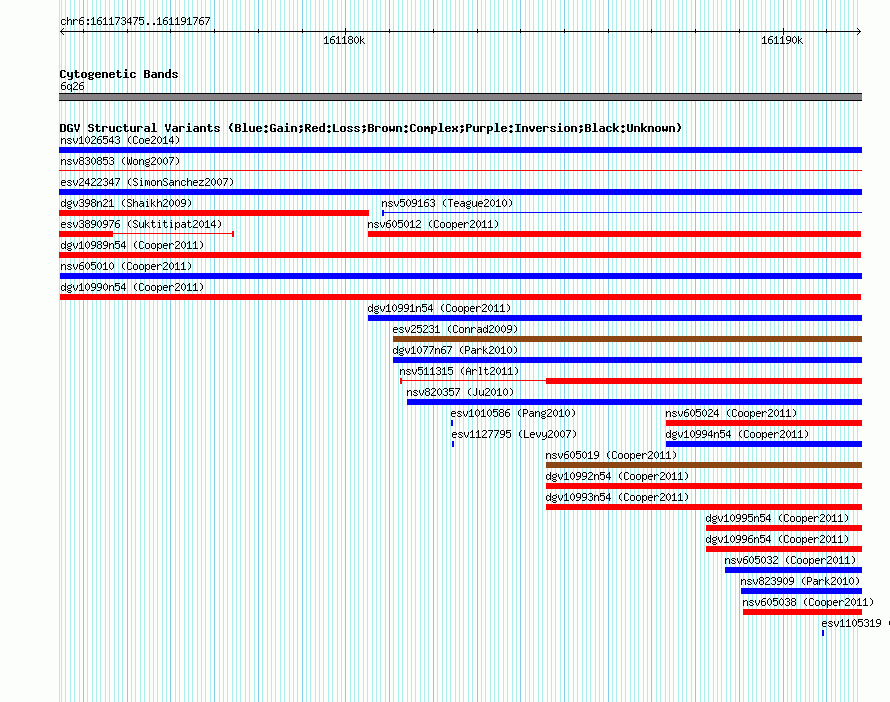The height and width of the screenshot is (702, 890).
Task: Select the esv1127795 (Levy2007) label
Action: pyautogui.click(x=514, y=434)
